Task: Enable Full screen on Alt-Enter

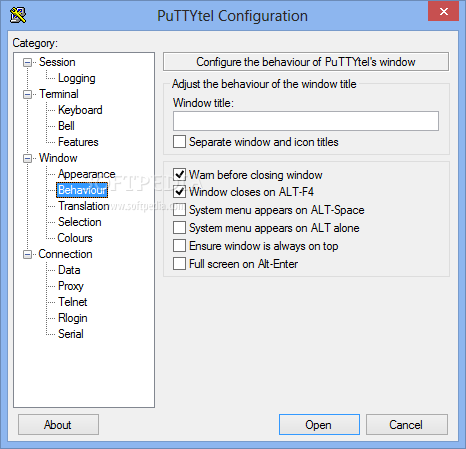Action: pyautogui.click(x=179, y=264)
